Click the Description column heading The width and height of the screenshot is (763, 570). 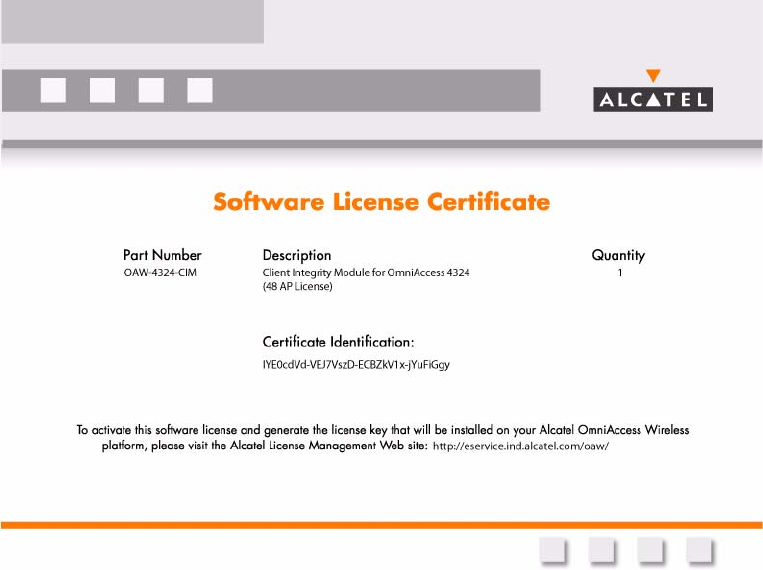297,255
